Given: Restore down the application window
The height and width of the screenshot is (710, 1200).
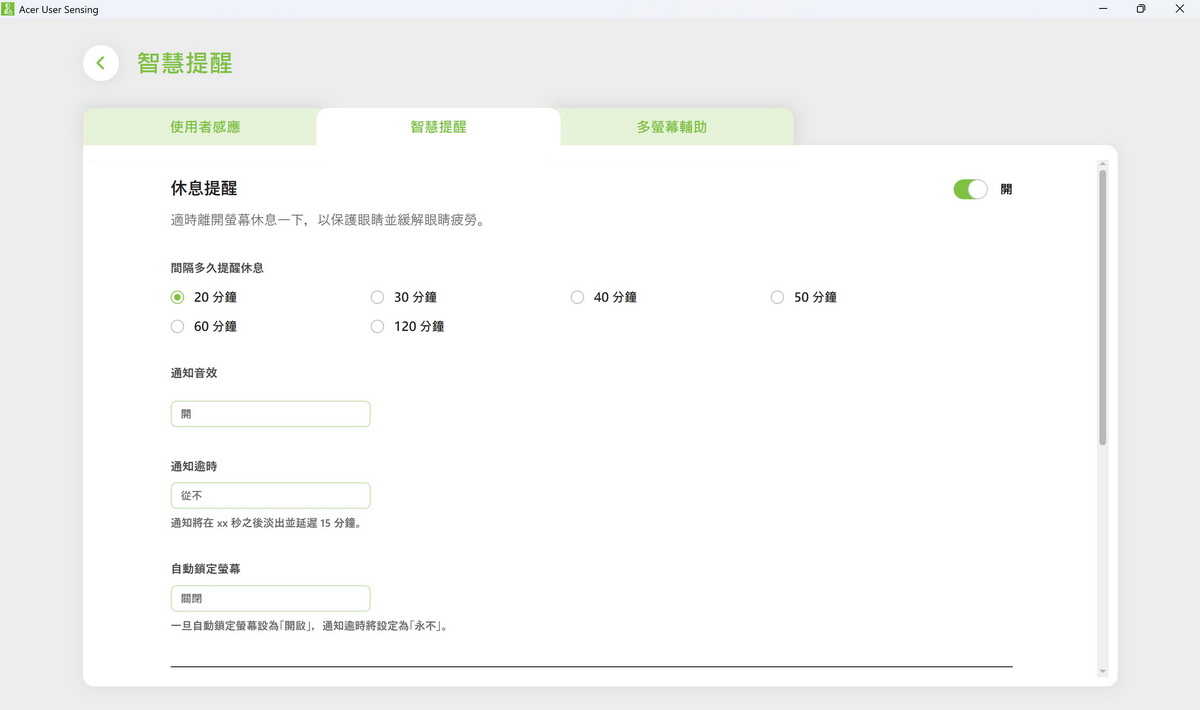Looking at the screenshot, I should pyautogui.click(x=1141, y=9).
